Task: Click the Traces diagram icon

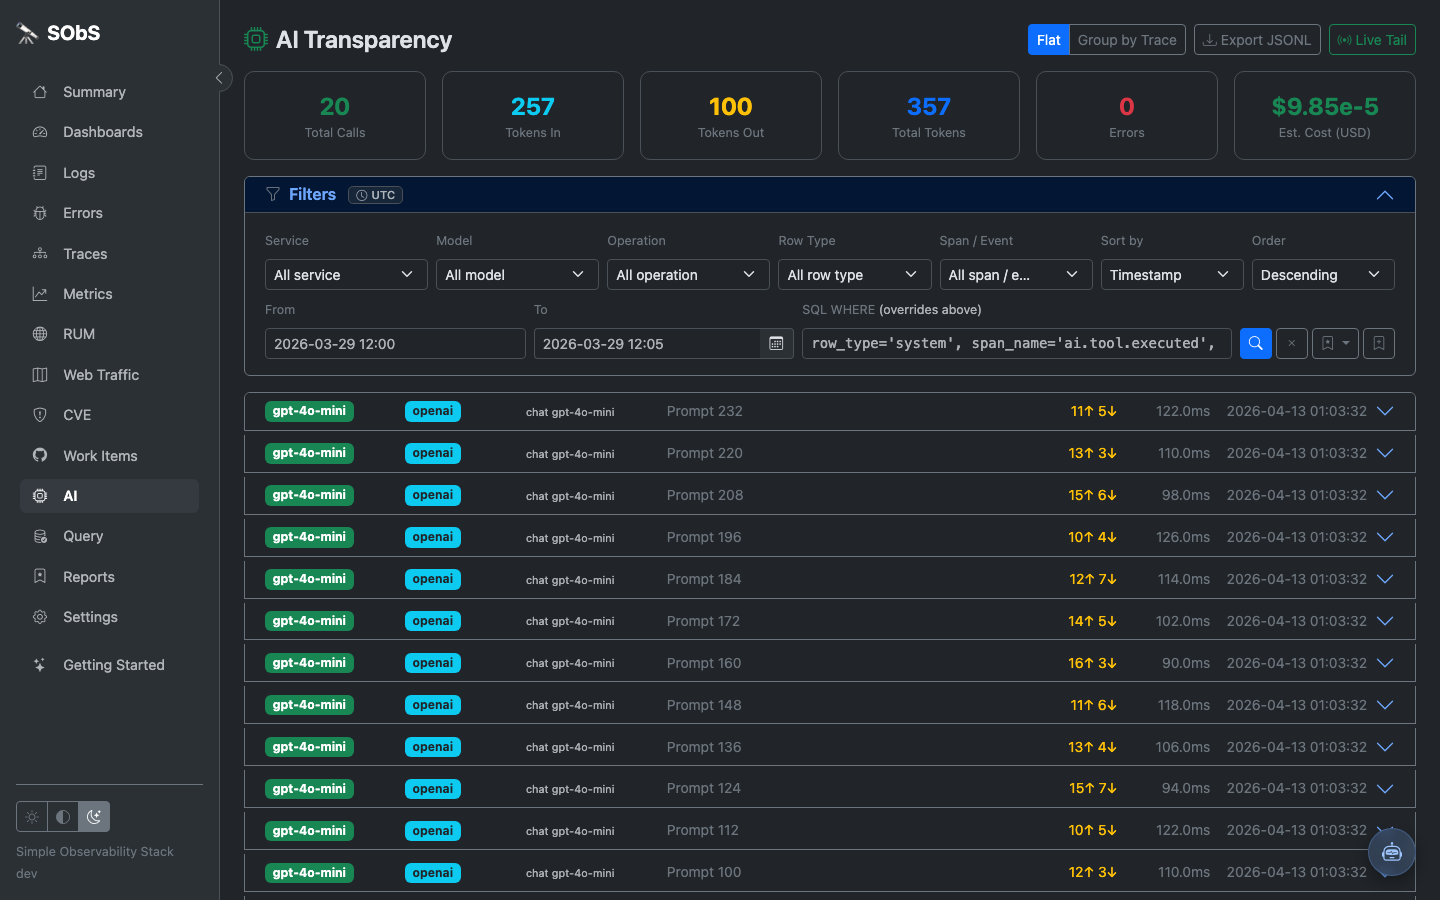Action: [40, 254]
